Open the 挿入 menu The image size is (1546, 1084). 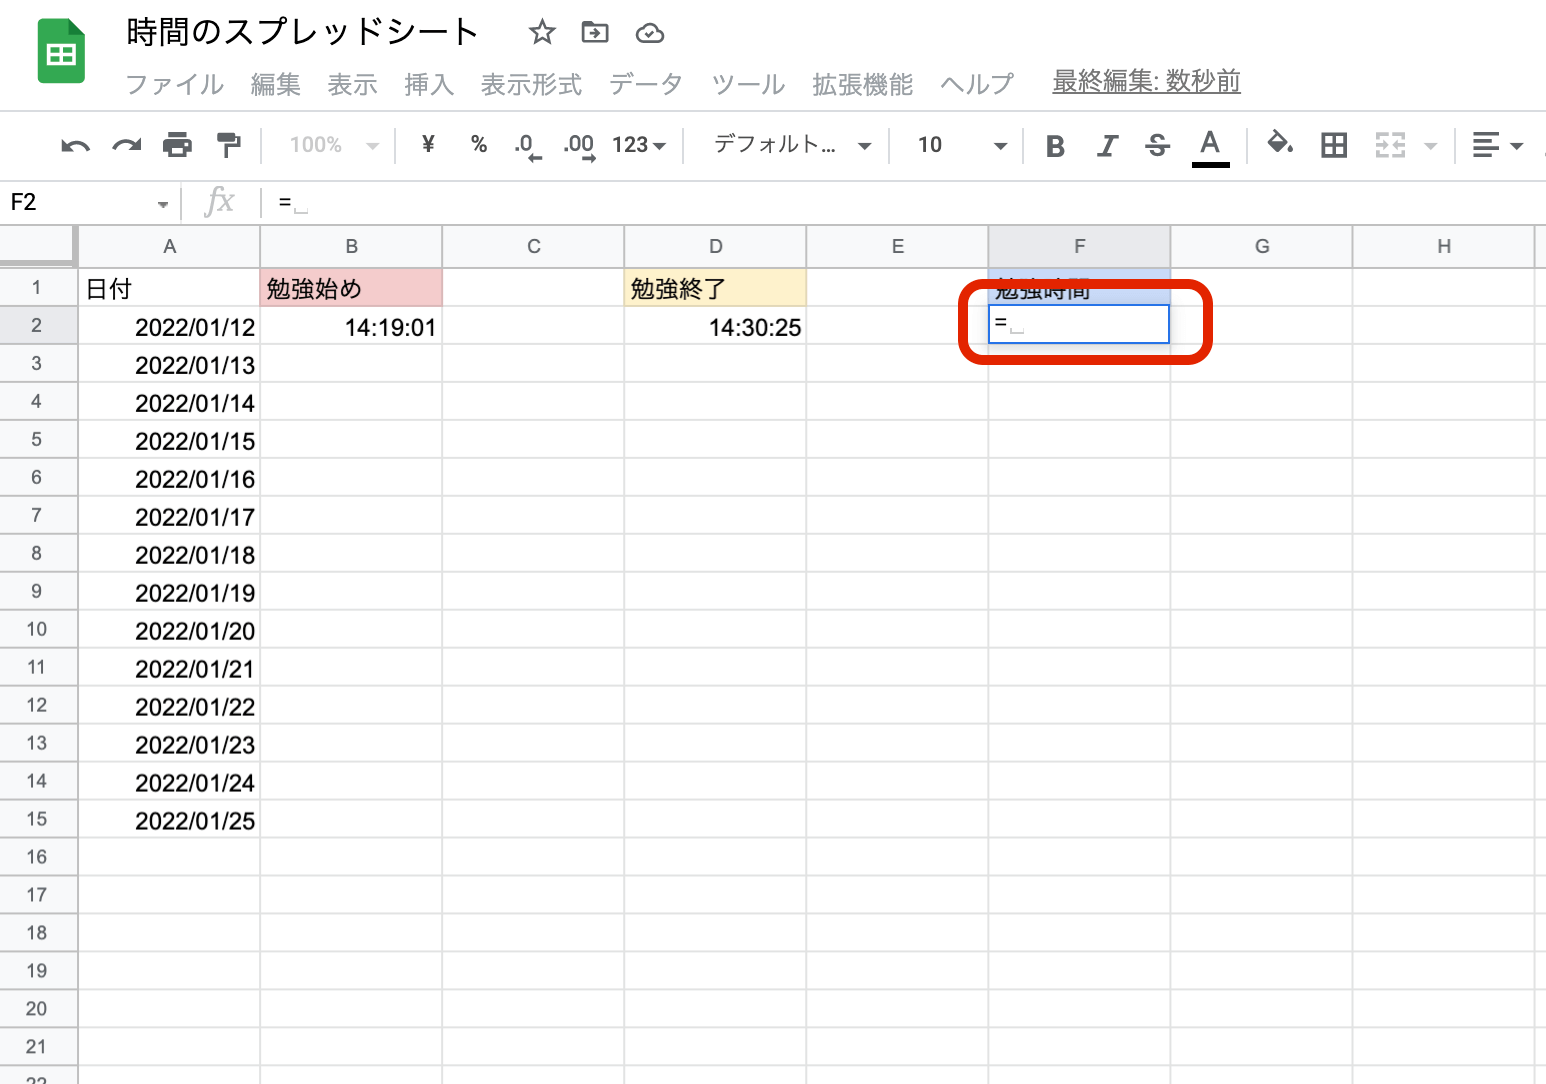(430, 84)
